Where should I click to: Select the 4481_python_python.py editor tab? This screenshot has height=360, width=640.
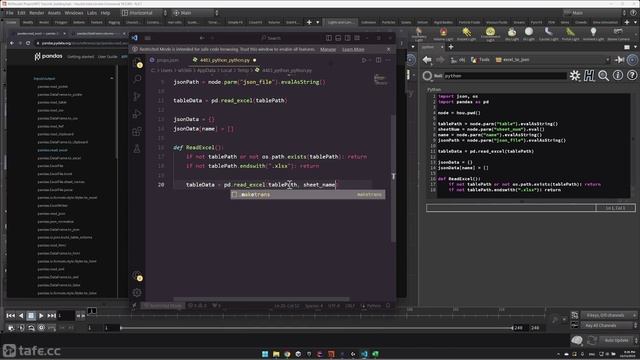tap(224, 60)
